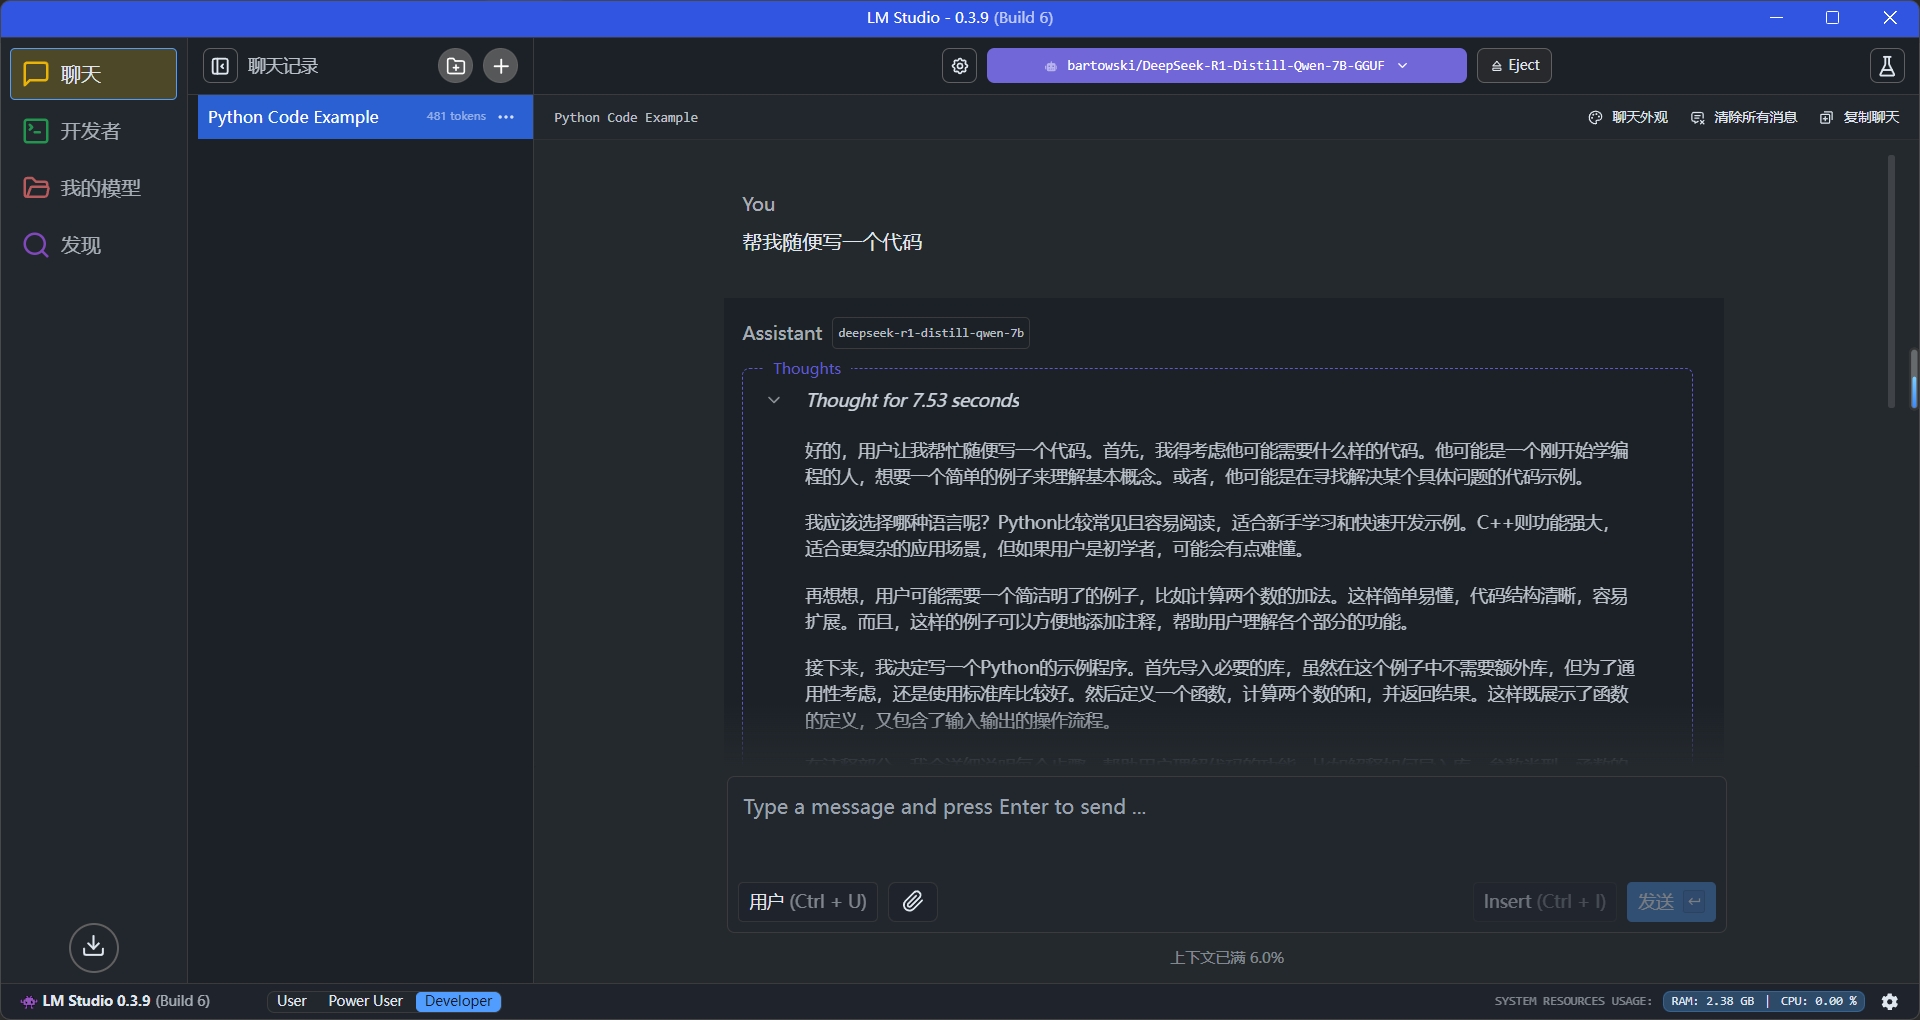Open the 聊天 (Chat) section in the sidebar

tap(93, 74)
